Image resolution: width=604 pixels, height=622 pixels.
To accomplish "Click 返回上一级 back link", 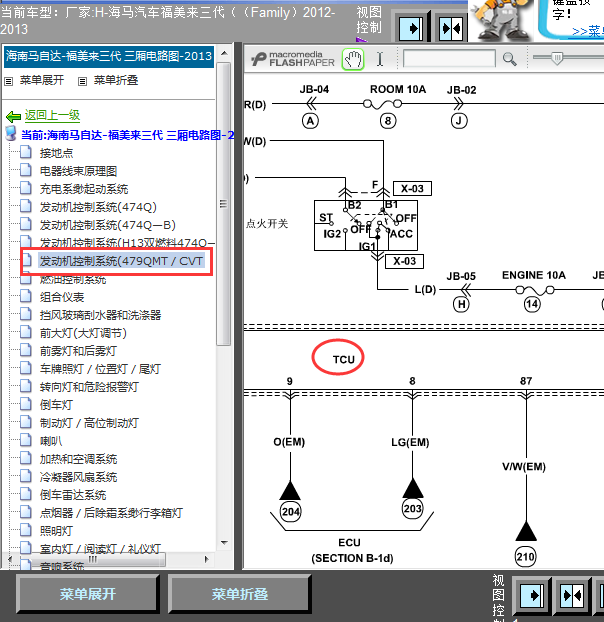I will point(52,115).
